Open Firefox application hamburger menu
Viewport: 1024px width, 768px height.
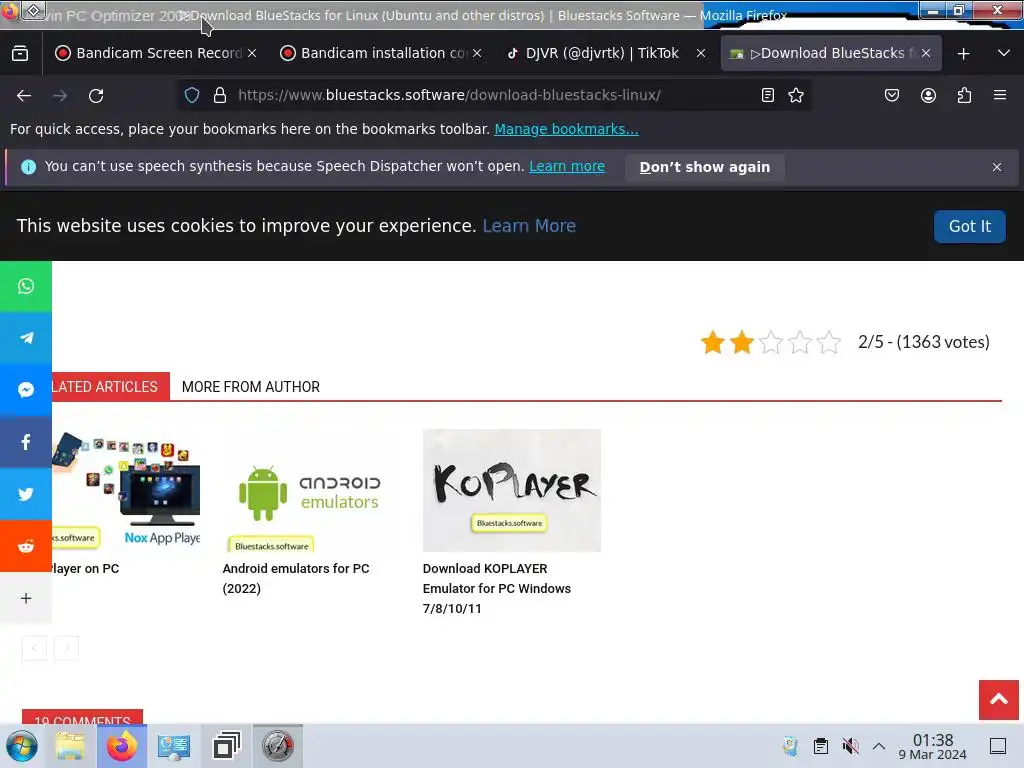[x=1000, y=95]
